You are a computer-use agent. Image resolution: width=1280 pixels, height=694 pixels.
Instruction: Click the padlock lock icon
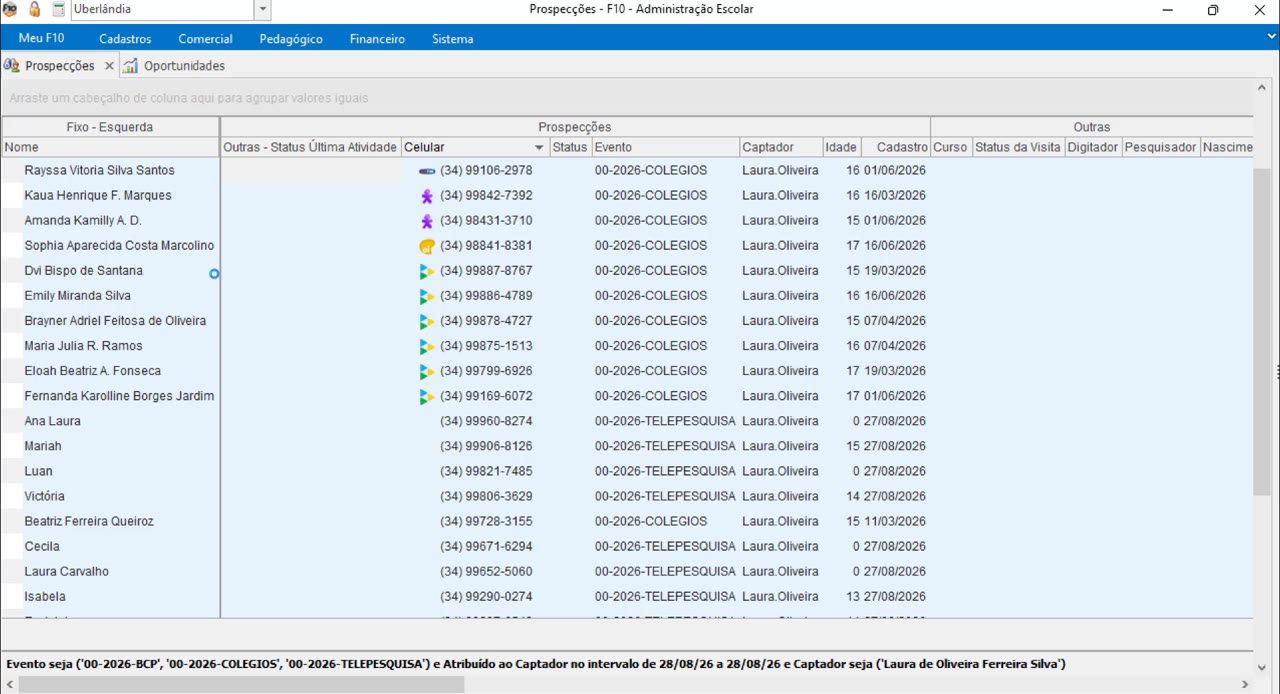coord(35,10)
